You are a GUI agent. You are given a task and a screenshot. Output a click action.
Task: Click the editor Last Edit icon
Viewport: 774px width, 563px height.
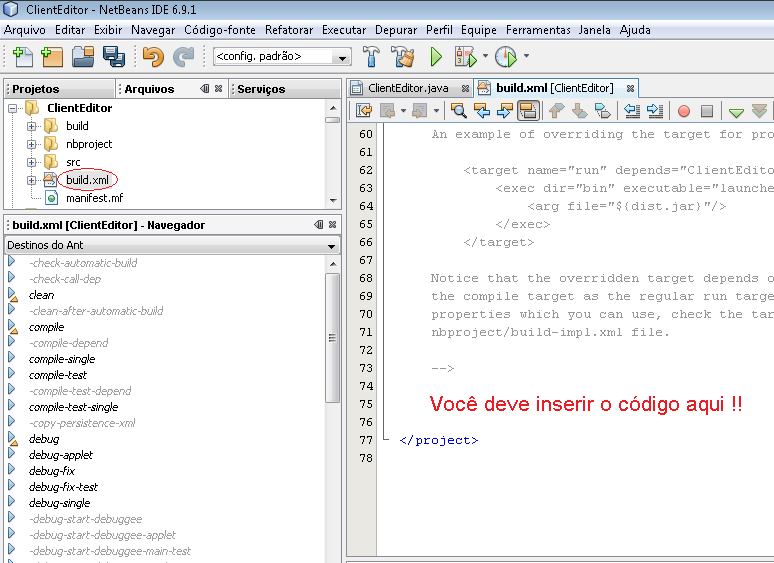coord(364,111)
